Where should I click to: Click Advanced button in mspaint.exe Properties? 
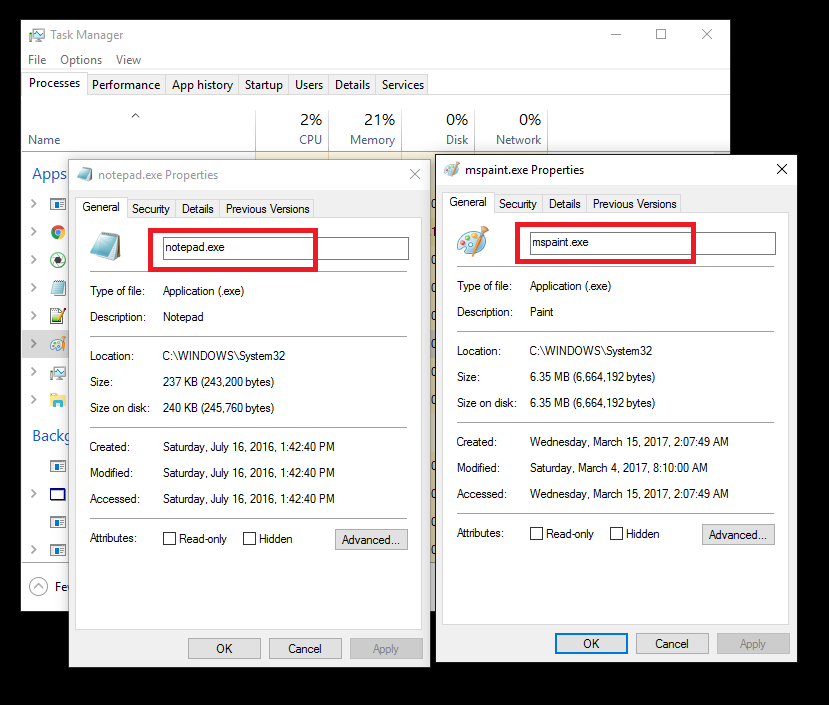(x=738, y=535)
